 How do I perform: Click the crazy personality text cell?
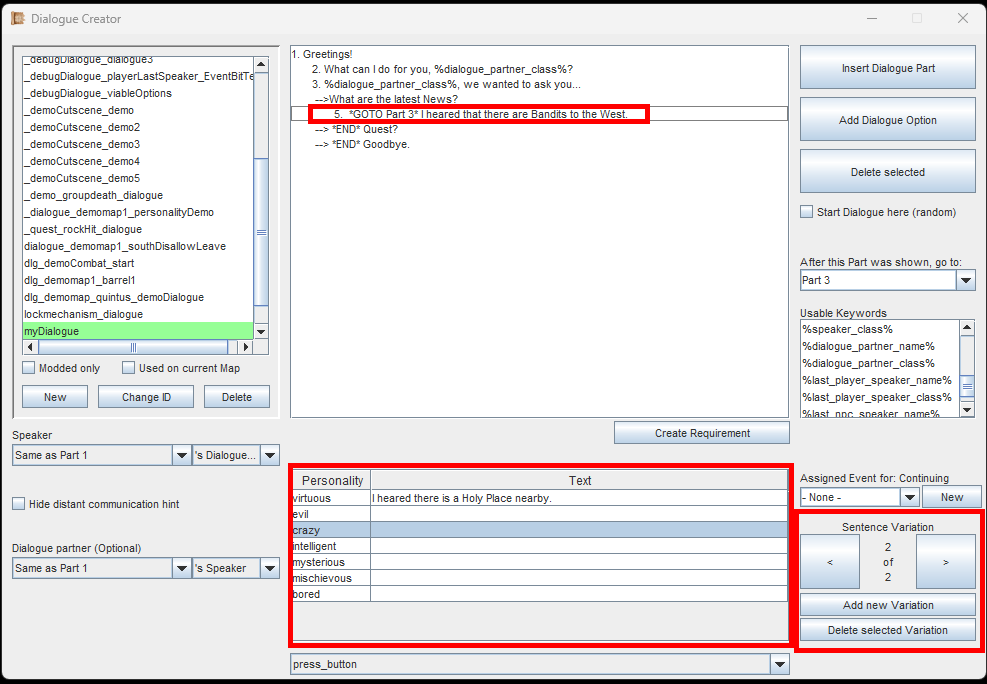[578, 530]
